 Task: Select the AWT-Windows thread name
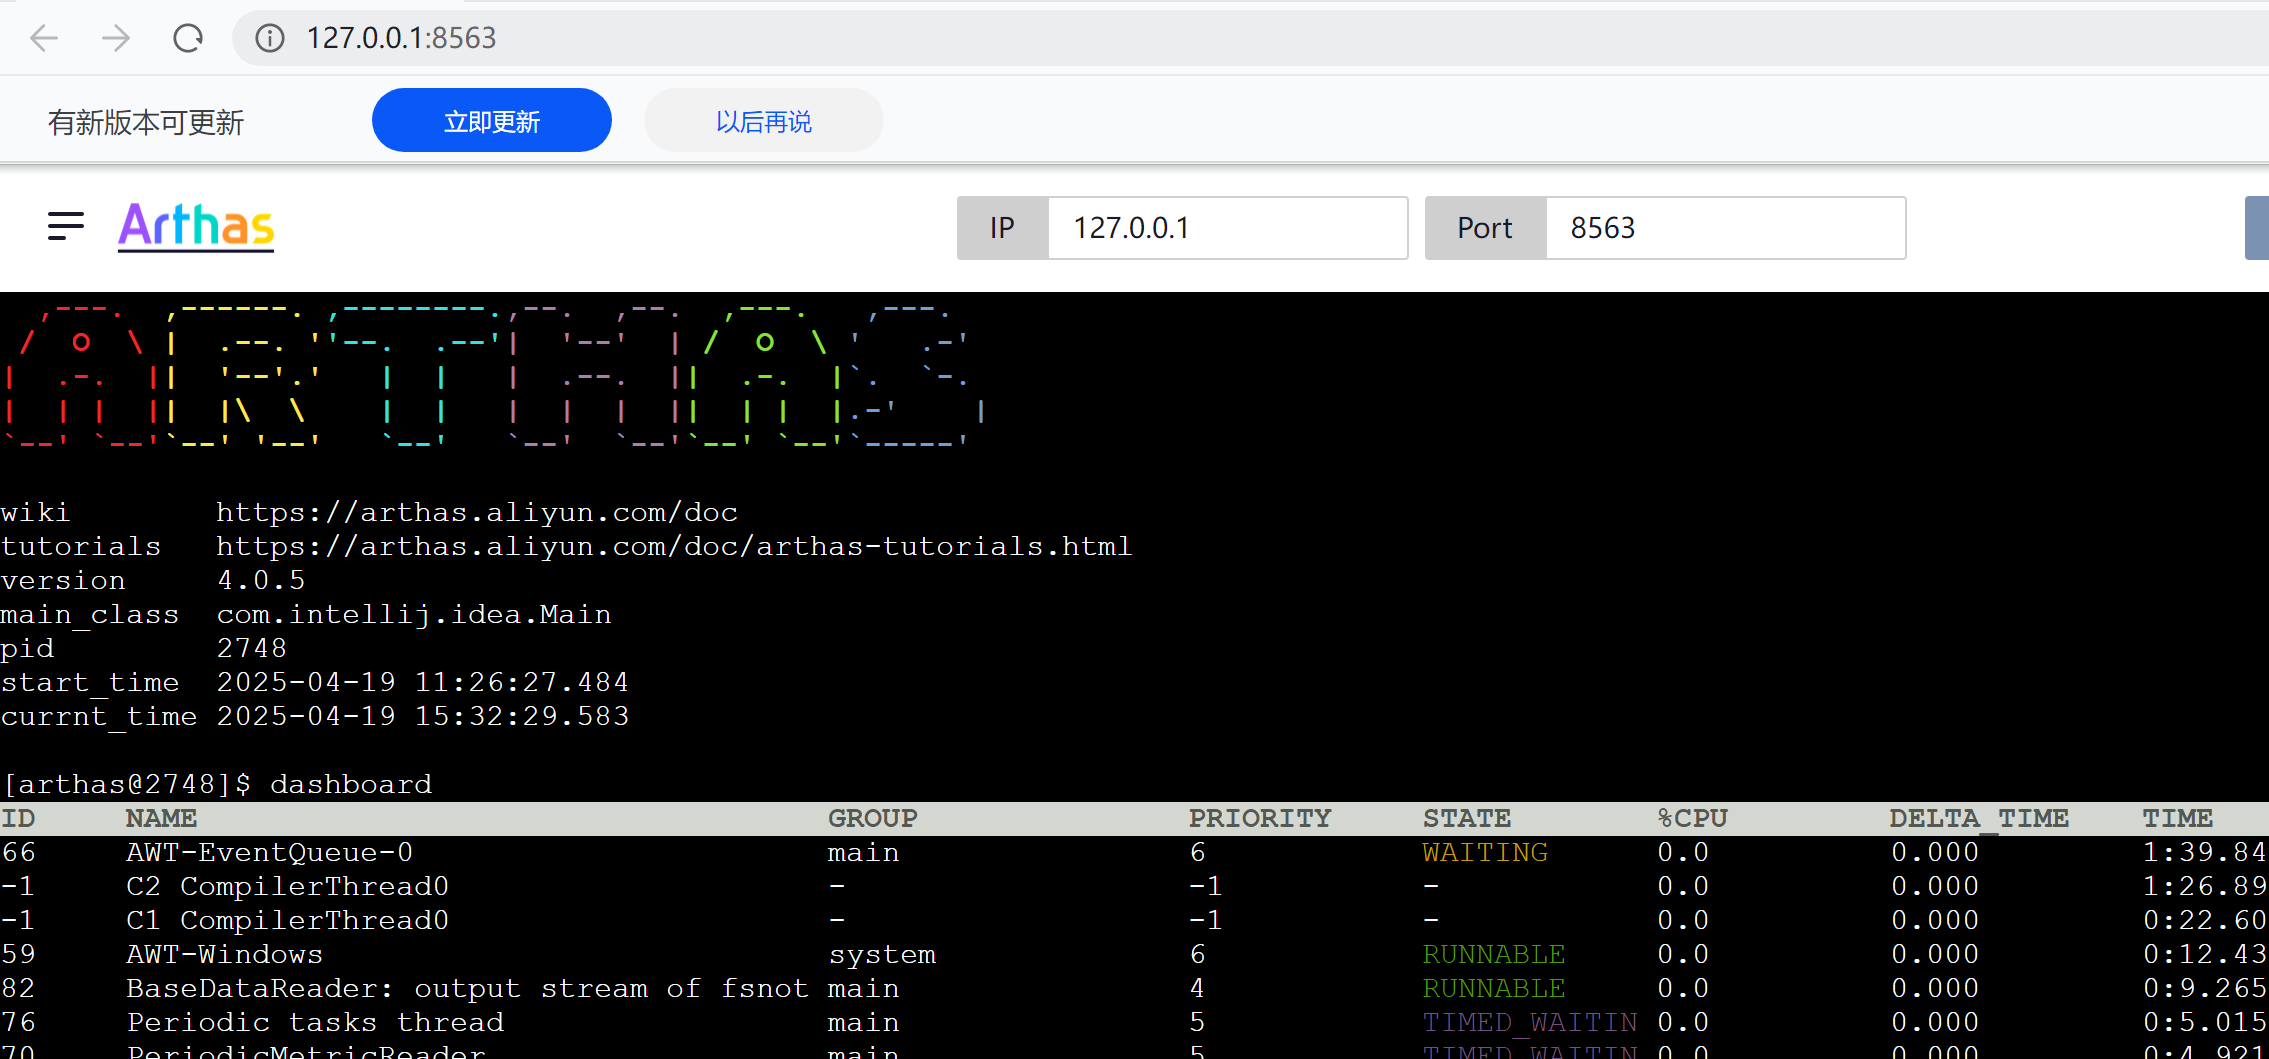(225, 954)
